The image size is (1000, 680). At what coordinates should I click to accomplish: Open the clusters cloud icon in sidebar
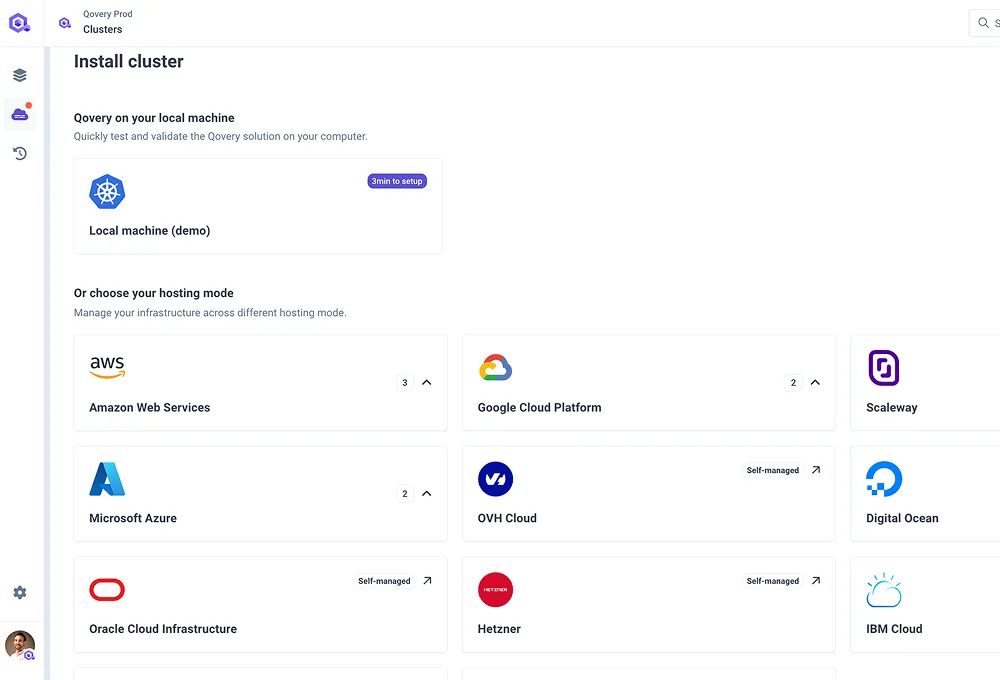click(x=20, y=115)
